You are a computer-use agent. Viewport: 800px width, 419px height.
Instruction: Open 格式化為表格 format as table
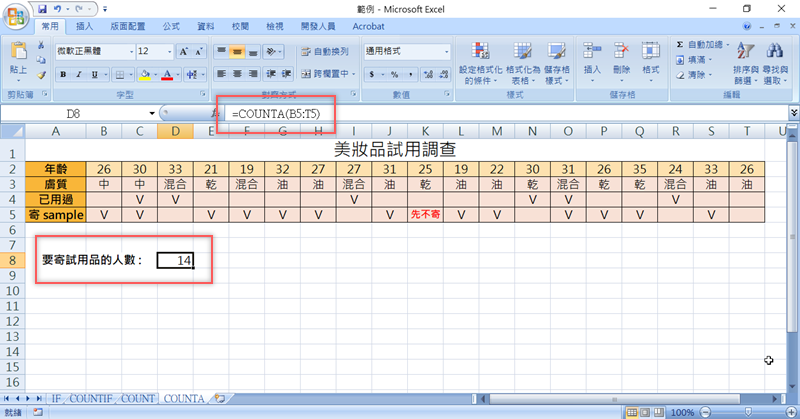(x=522, y=63)
